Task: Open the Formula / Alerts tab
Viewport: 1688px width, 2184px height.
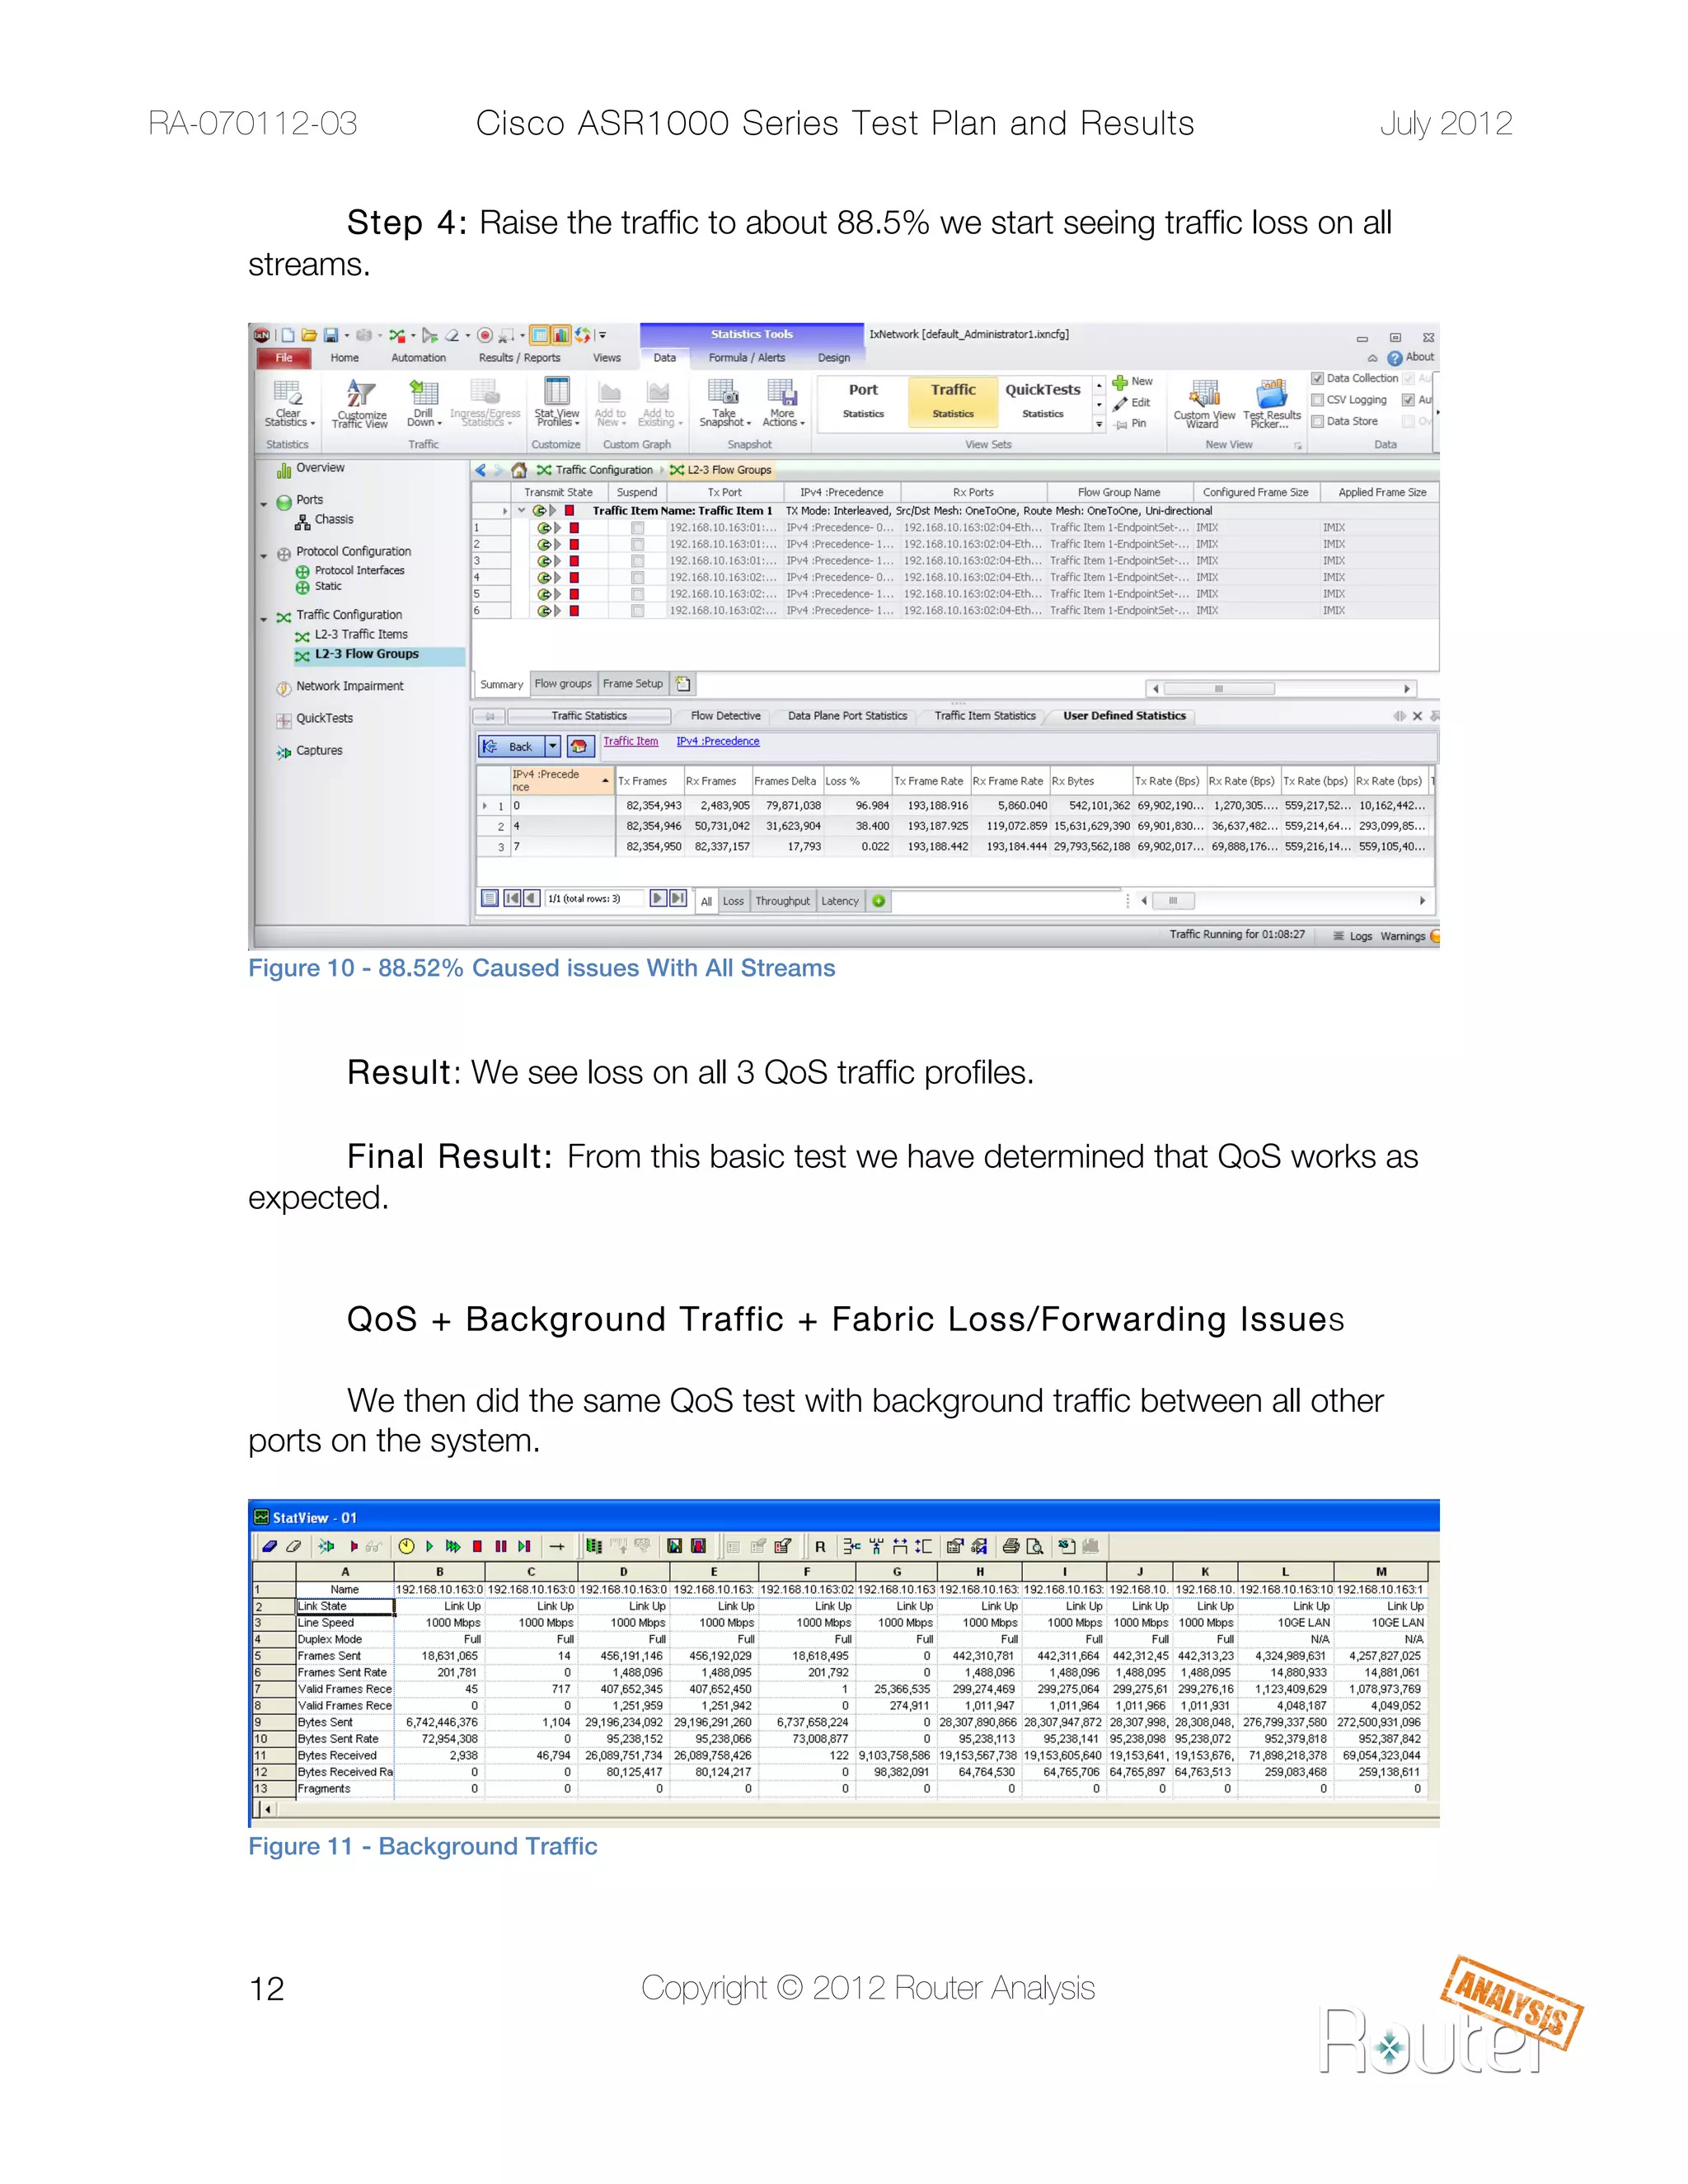Action: 747,358
